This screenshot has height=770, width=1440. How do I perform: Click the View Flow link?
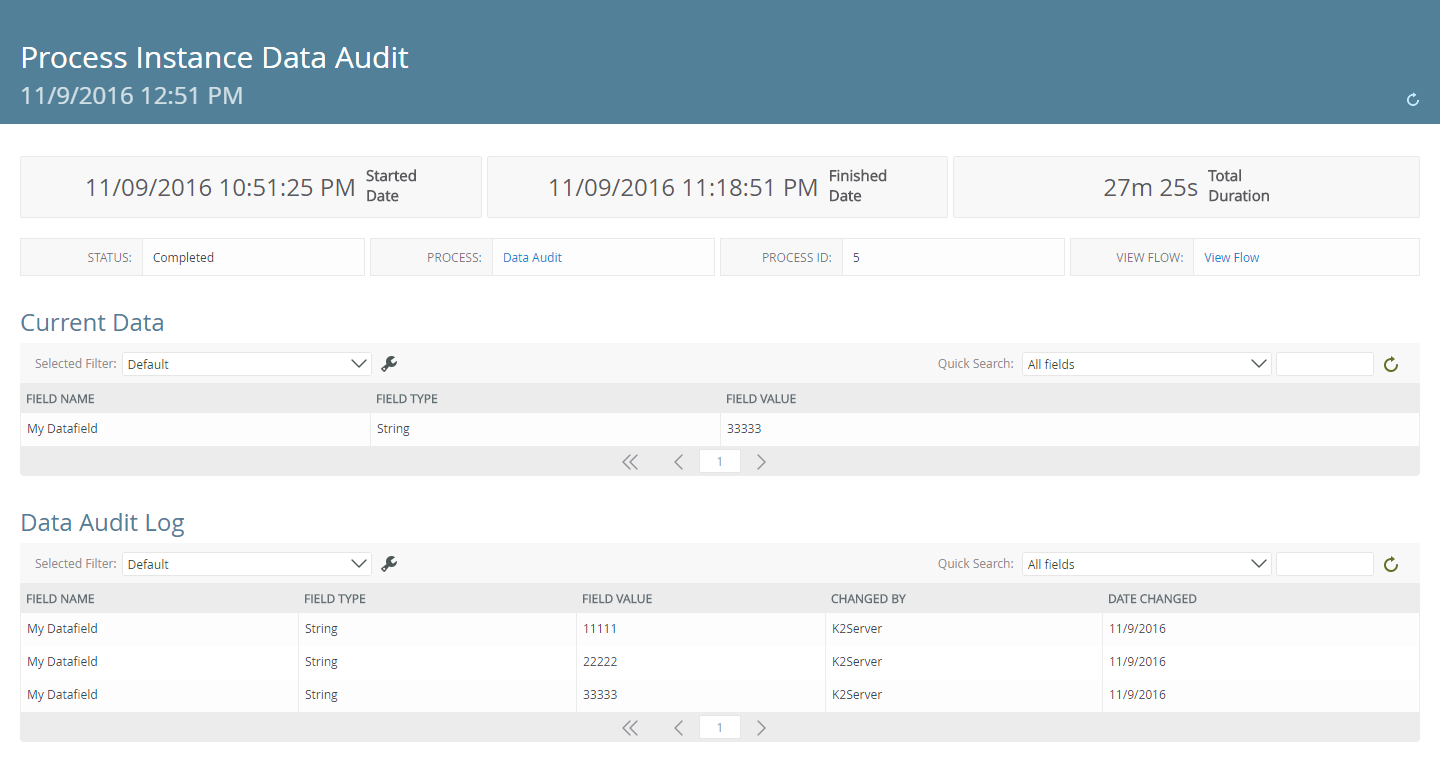click(1231, 258)
